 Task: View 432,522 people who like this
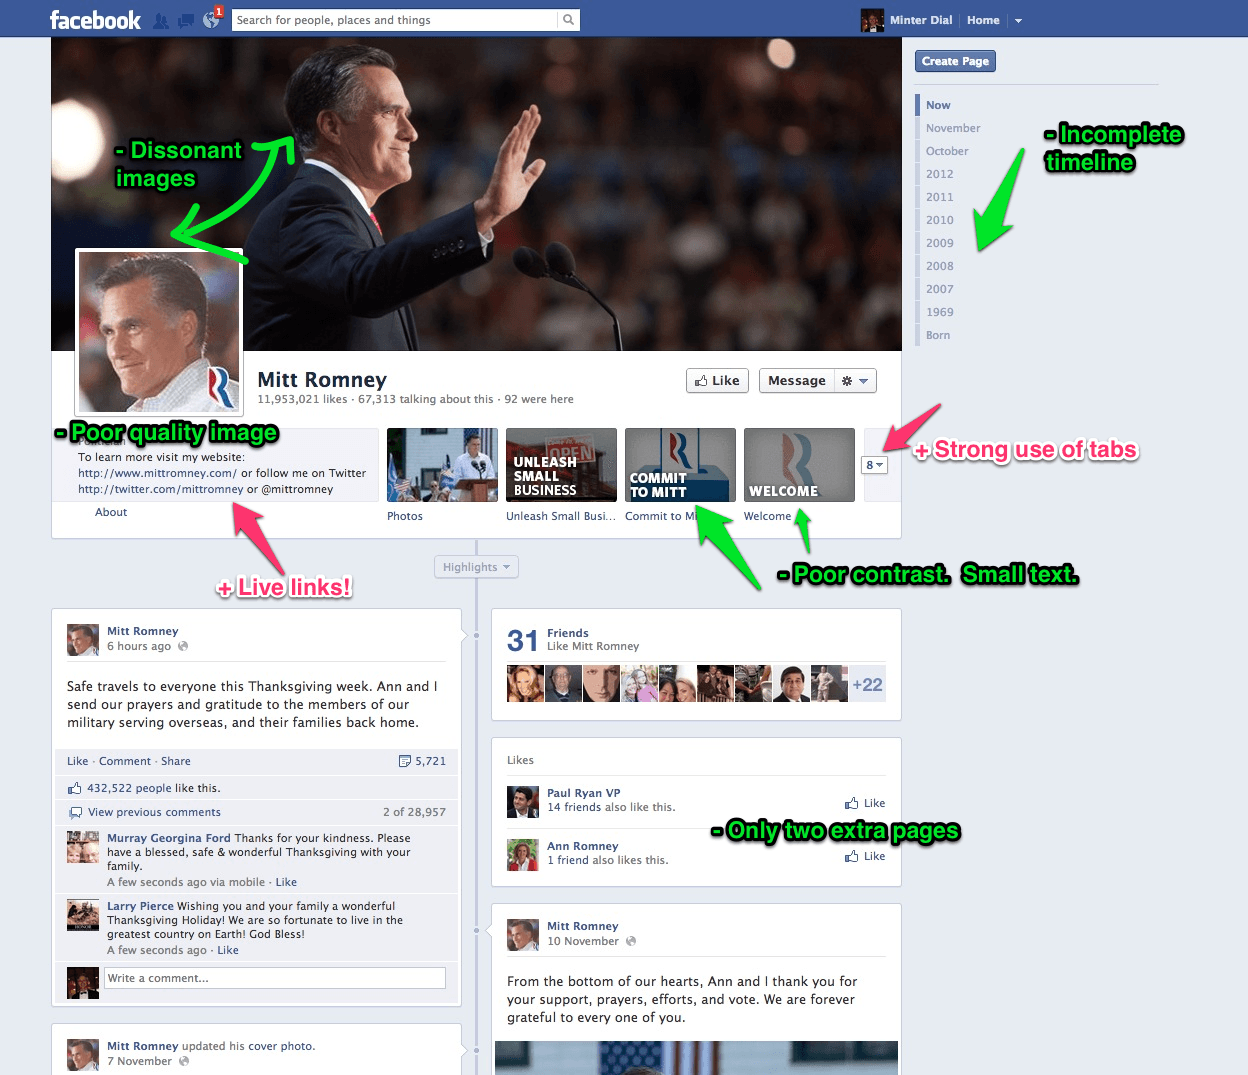coord(129,788)
